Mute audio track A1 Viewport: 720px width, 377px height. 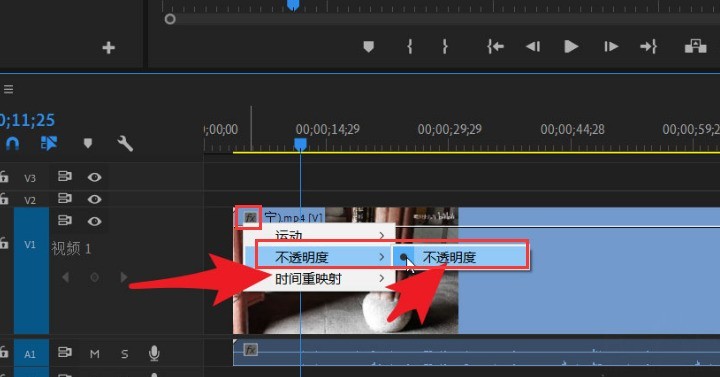tap(95, 354)
